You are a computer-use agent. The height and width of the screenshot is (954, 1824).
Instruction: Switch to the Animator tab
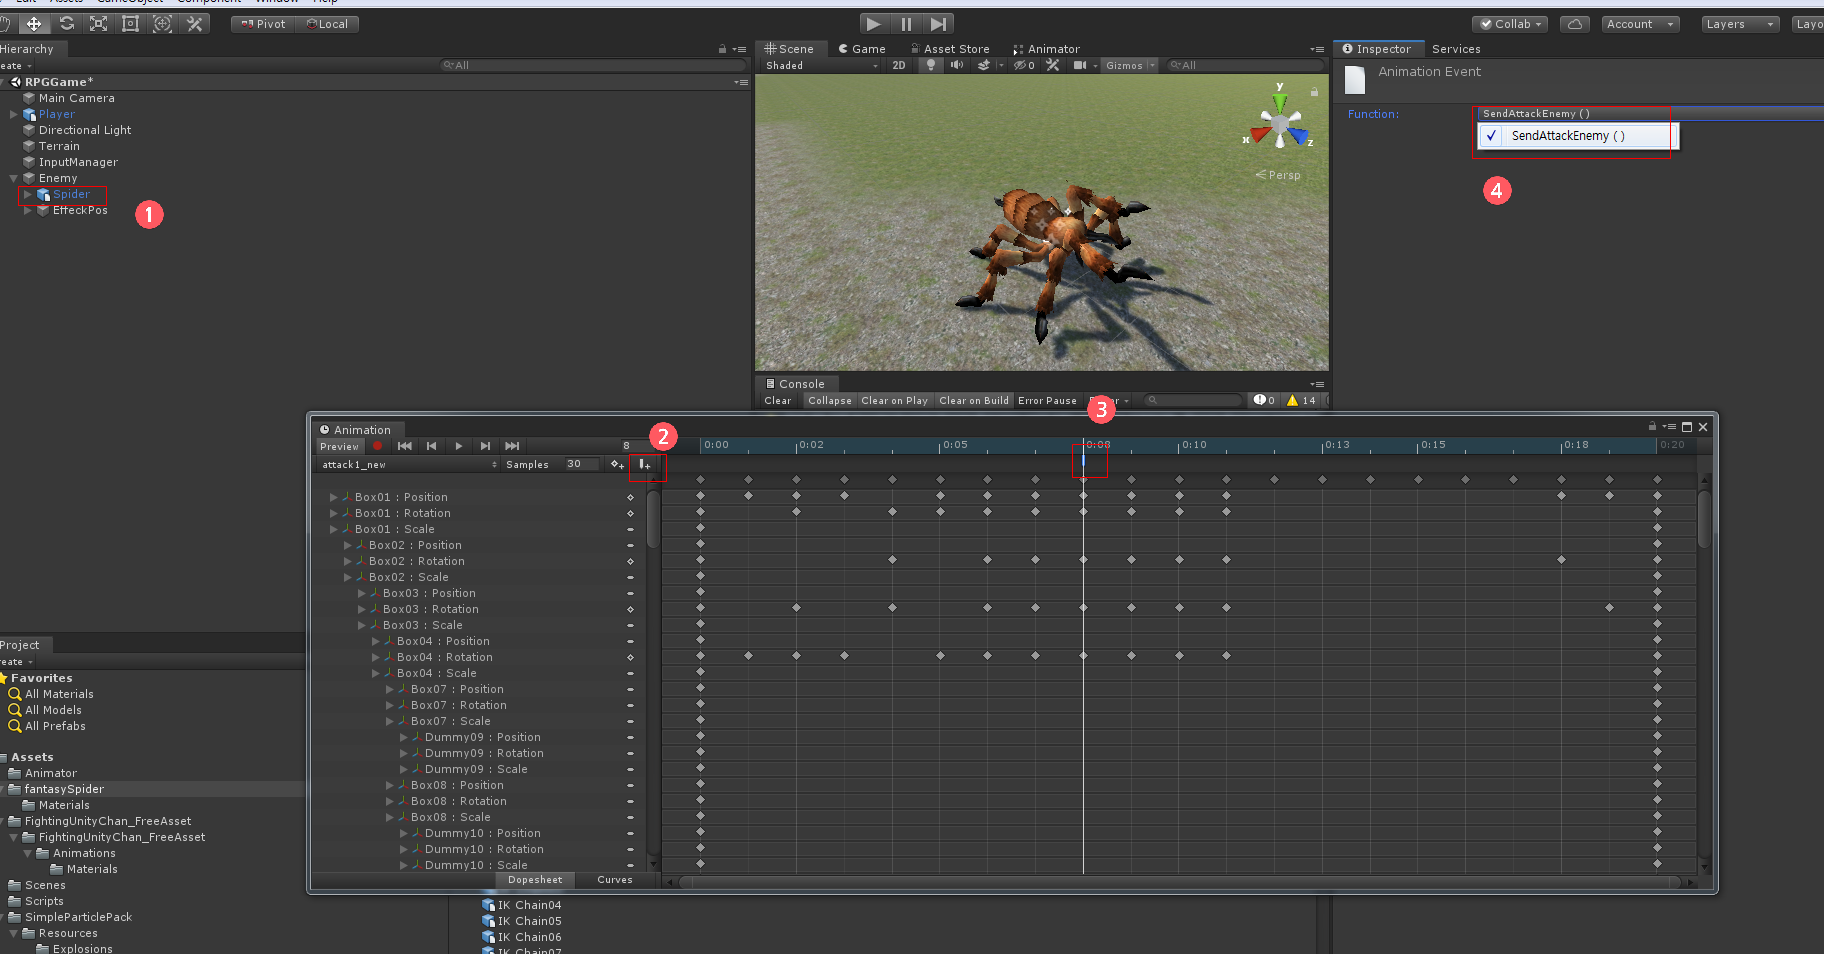click(1046, 49)
